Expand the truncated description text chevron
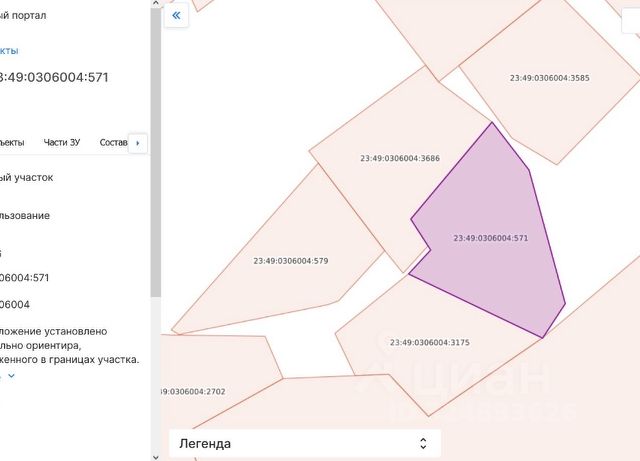 [12, 376]
